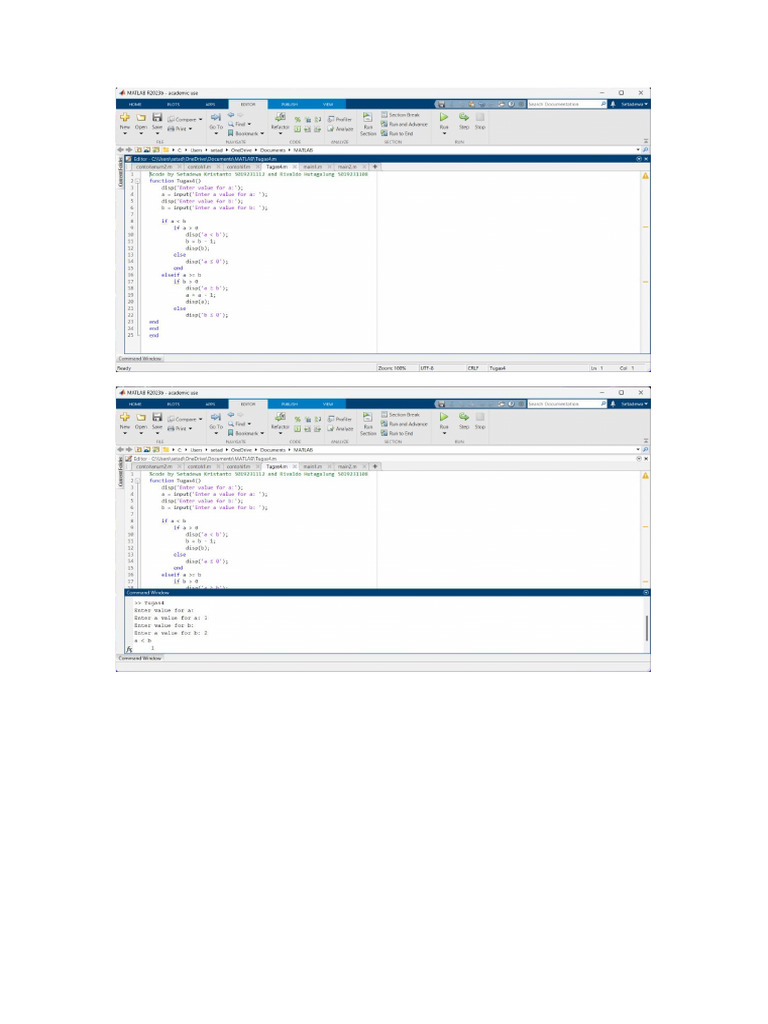
Task: Click the New file icon in upper MATLAB window
Action: point(125,118)
